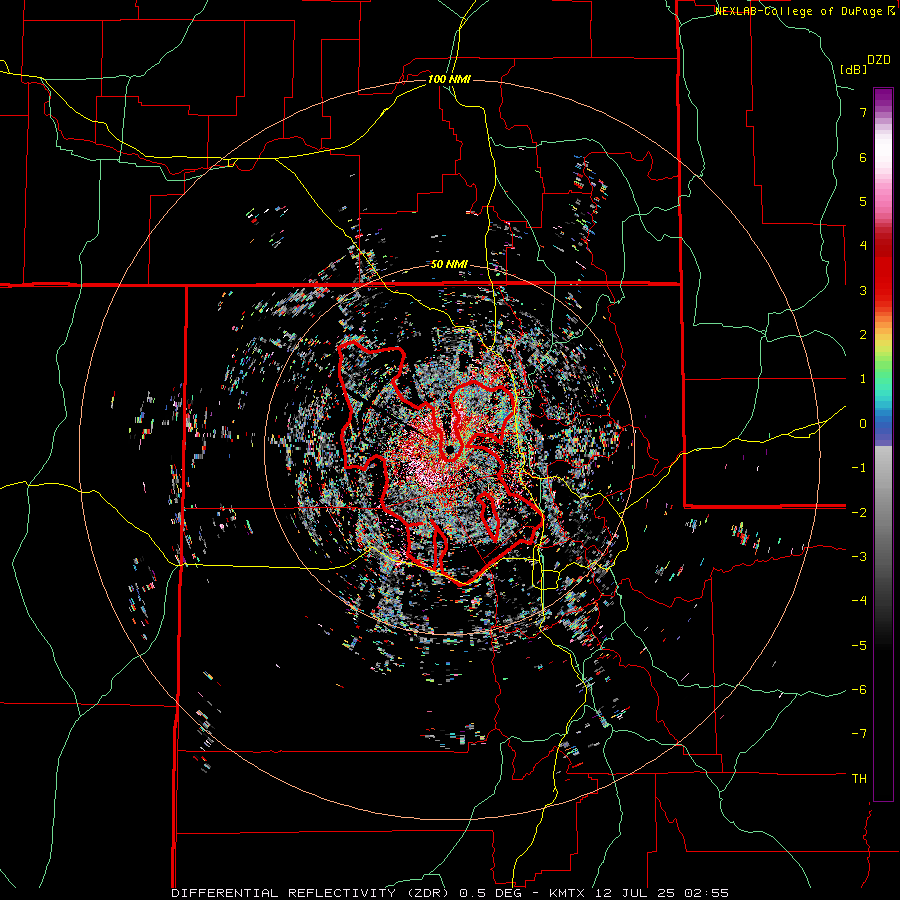Click the 4 value on the ZDR scale
900x900 pixels.
point(863,246)
